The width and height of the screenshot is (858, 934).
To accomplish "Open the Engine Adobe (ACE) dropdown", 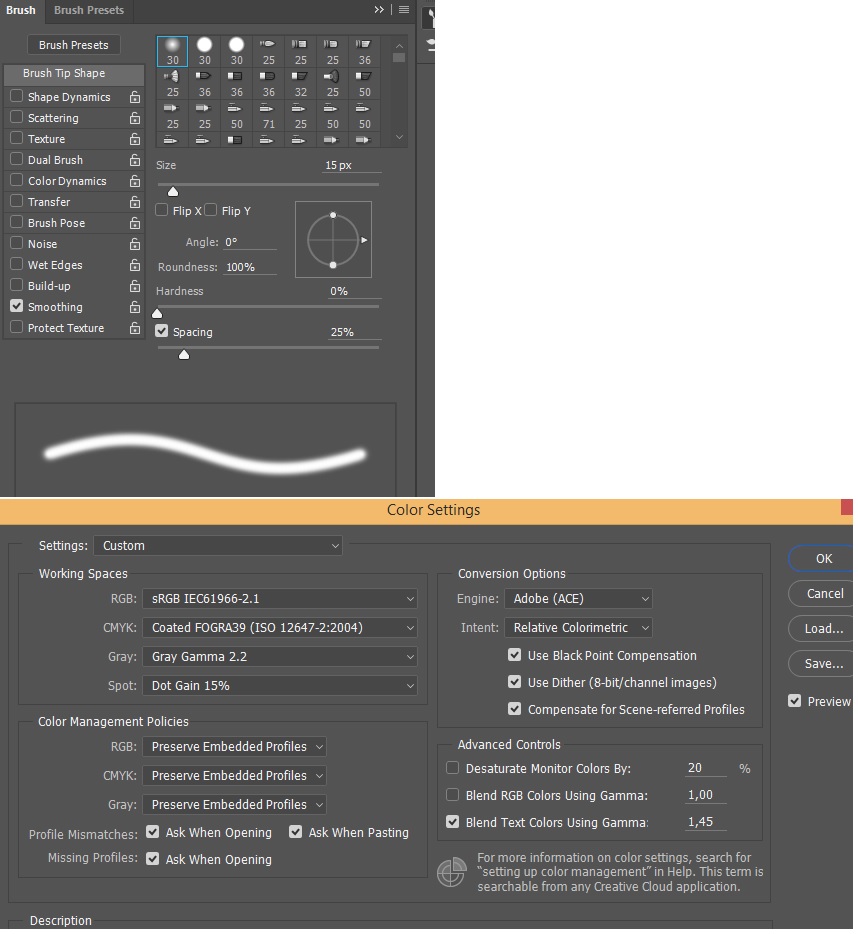I will click(579, 599).
